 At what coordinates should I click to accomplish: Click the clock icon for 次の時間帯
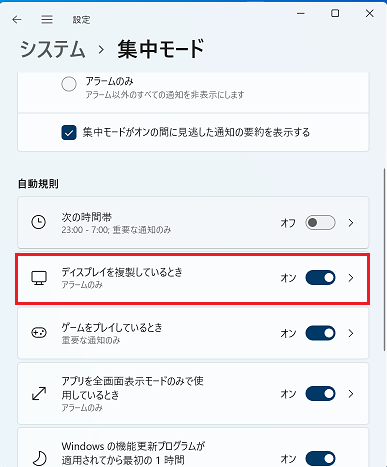39,222
